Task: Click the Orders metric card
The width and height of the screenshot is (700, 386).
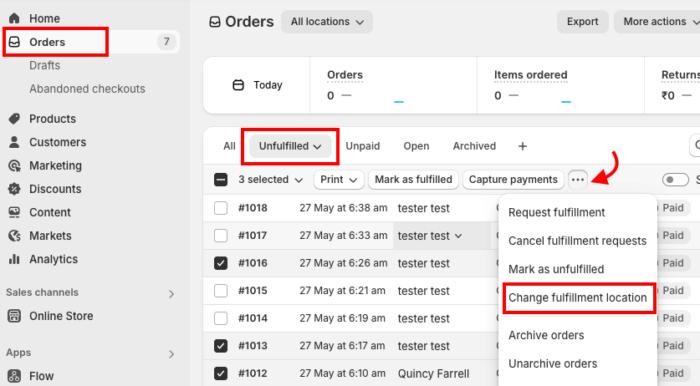Action: [393, 85]
